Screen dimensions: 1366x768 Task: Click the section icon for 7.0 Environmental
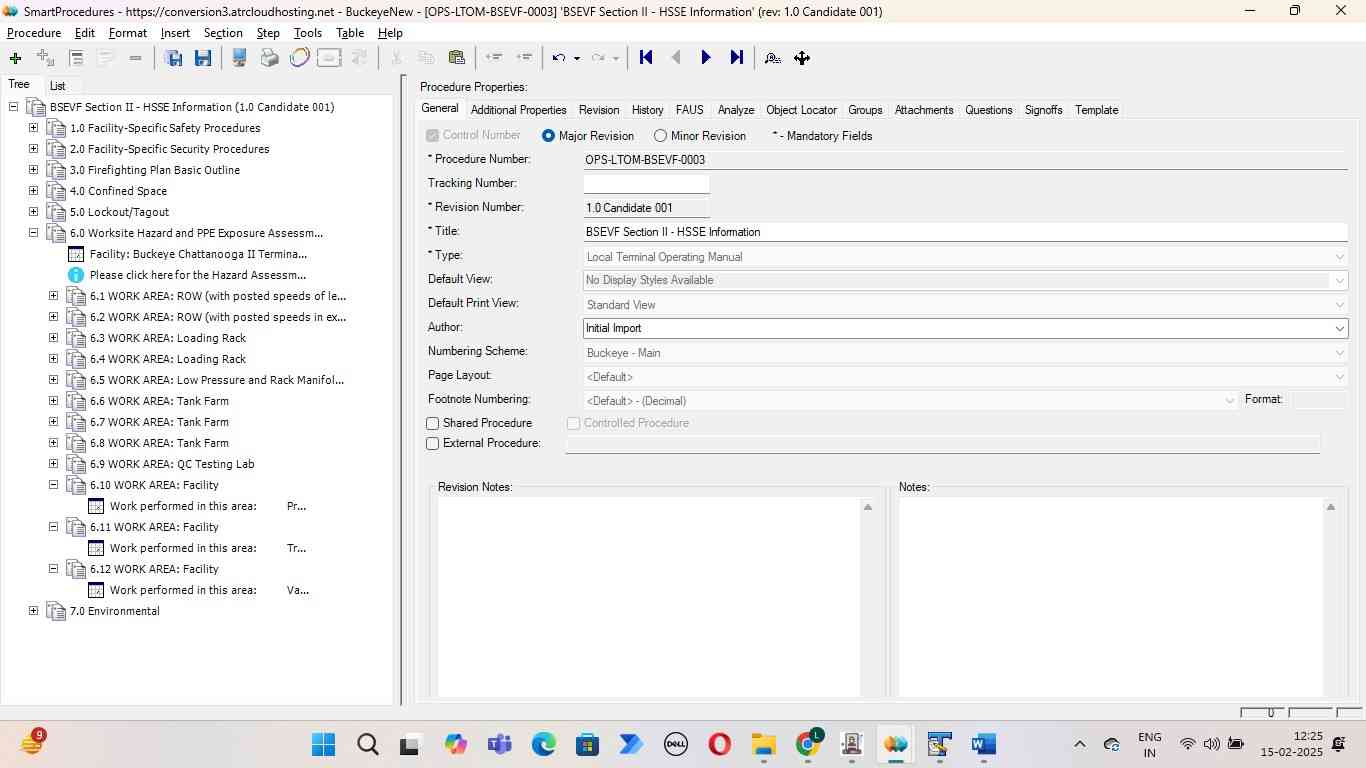[x=56, y=611]
